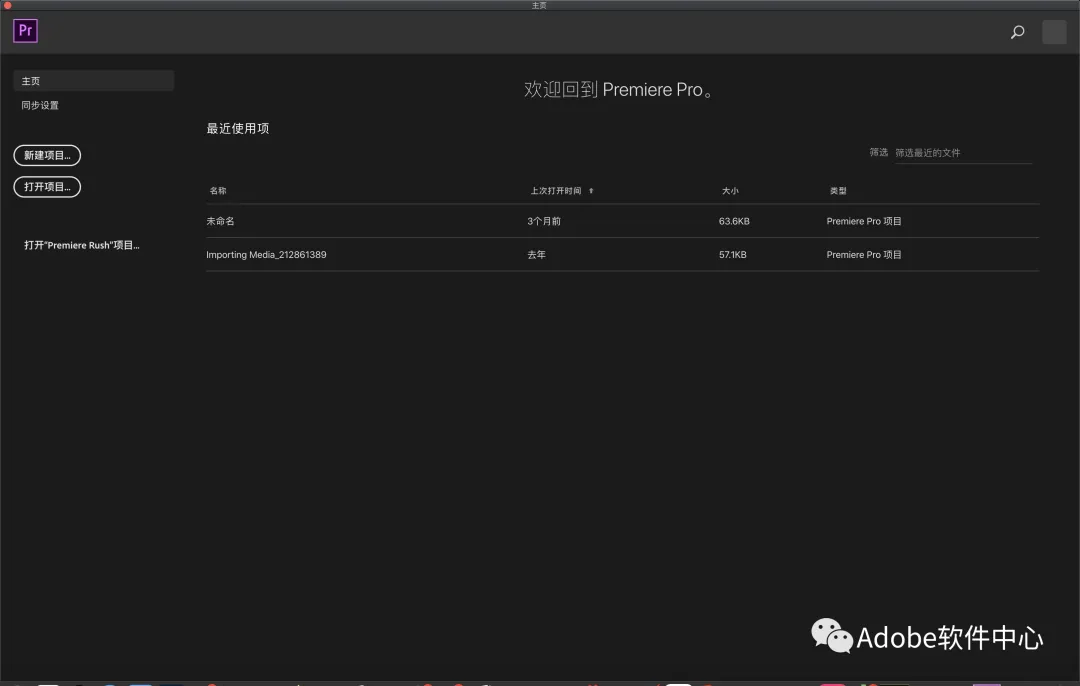Open the recent project 未命名
Viewport: 1080px width, 686px height.
[220, 221]
